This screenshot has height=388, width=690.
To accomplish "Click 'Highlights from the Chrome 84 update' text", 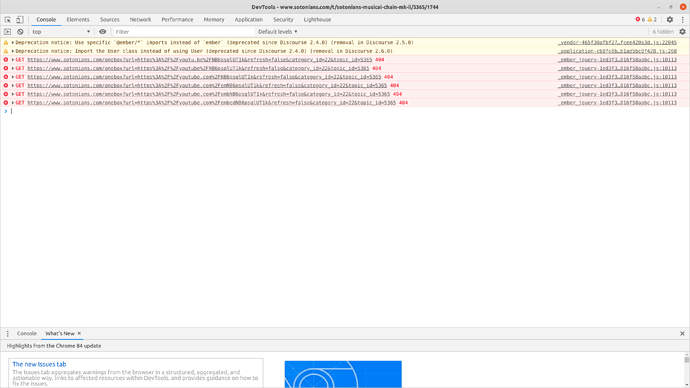I will [54, 346].
